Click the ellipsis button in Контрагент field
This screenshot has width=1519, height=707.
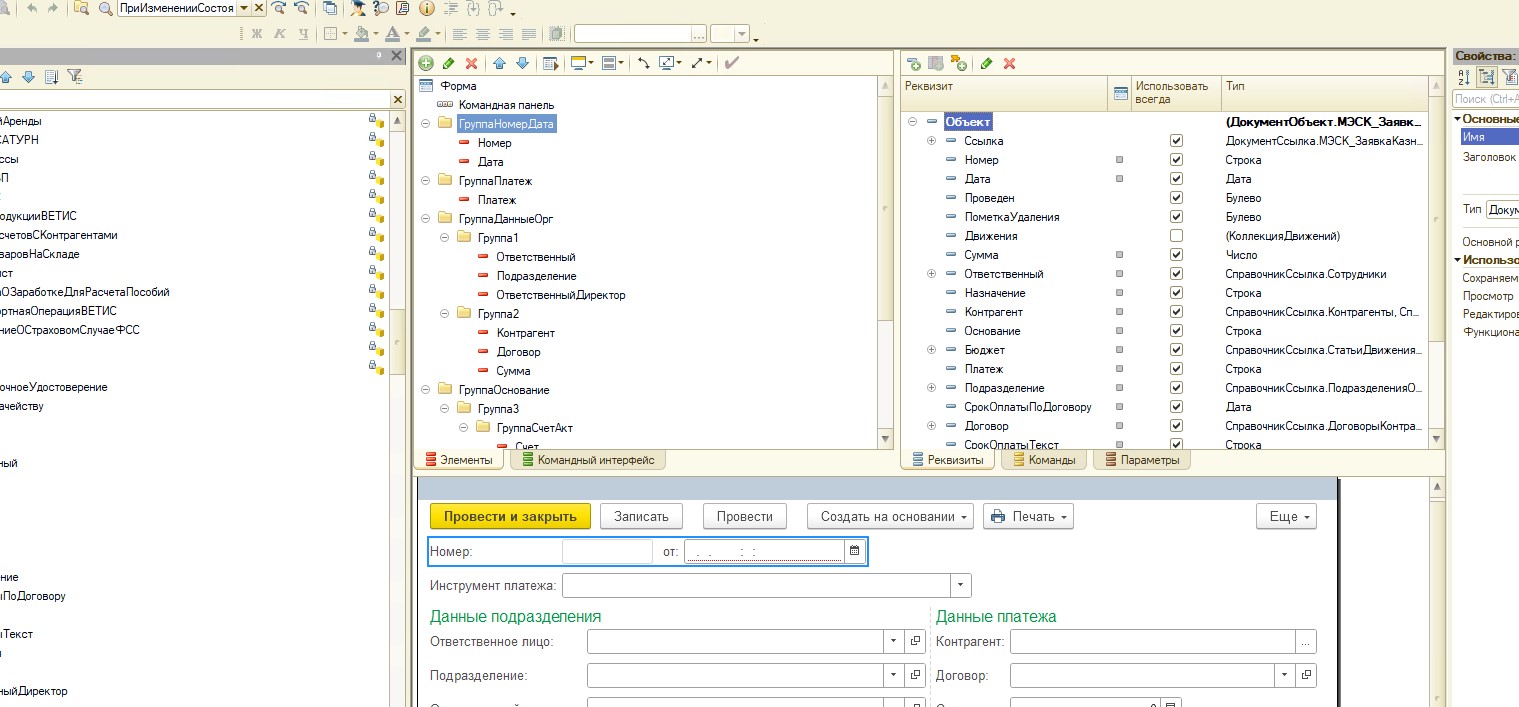point(1305,641)
